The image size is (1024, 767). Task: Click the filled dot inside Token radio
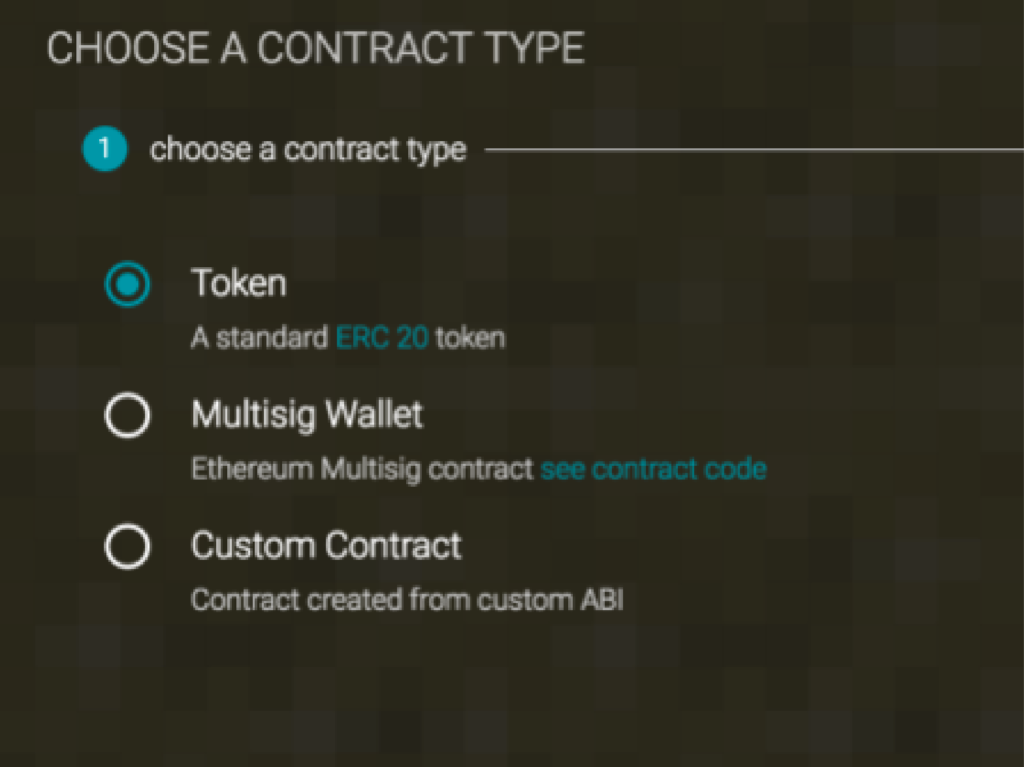pos(127,285)
